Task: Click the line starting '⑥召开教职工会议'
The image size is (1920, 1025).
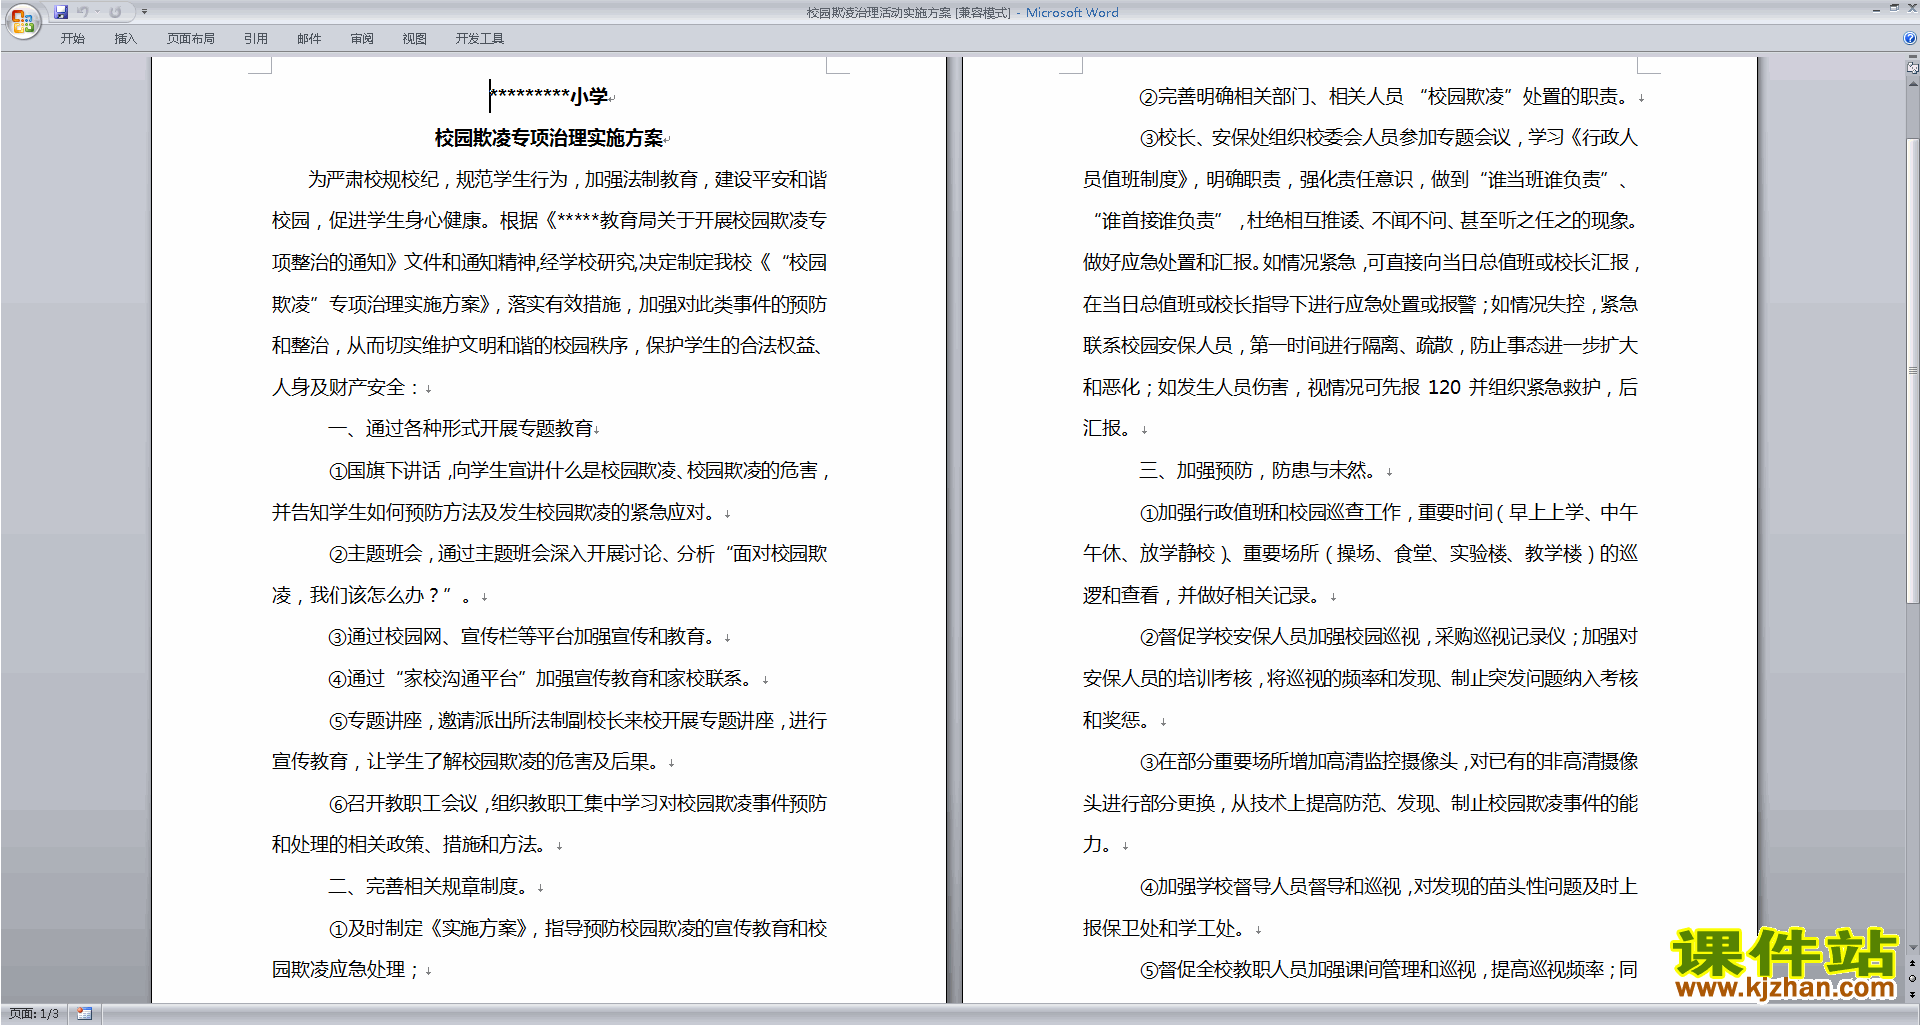Action: [x=578, y=804]
